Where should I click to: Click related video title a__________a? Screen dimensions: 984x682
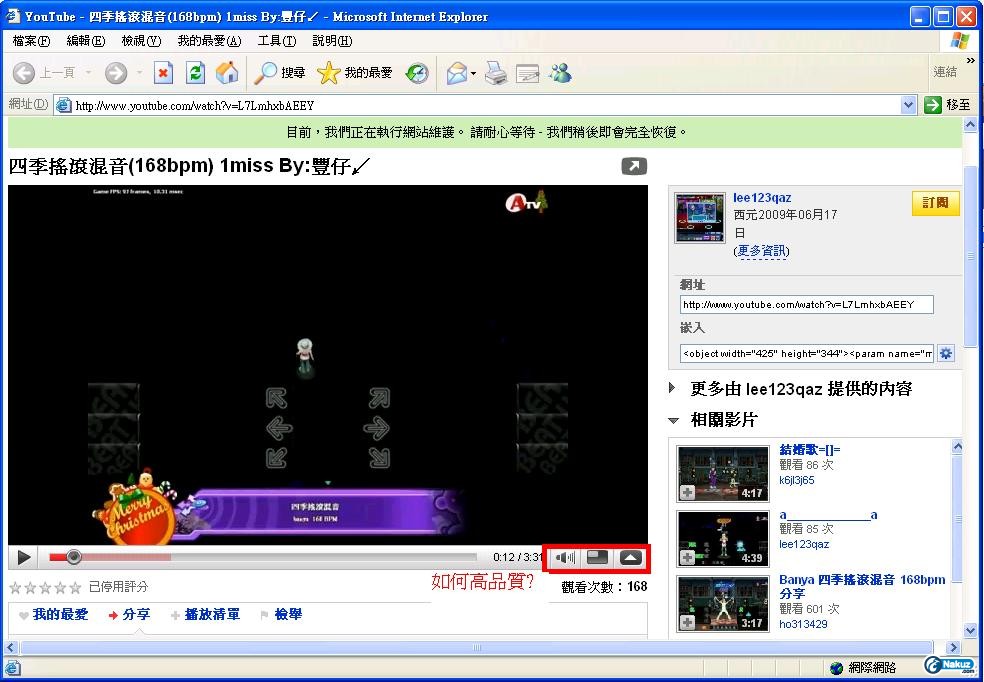(828, 516)
